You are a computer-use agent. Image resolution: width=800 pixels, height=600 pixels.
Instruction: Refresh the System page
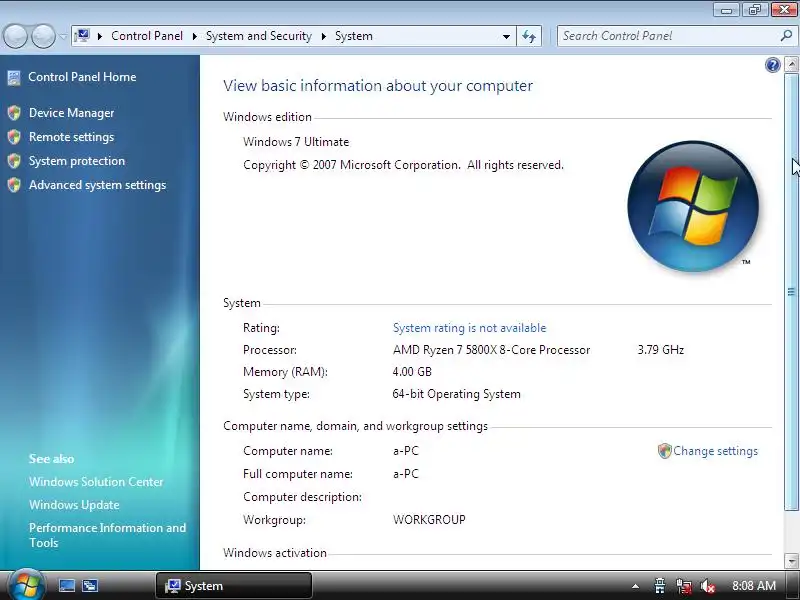click(529, 36)
